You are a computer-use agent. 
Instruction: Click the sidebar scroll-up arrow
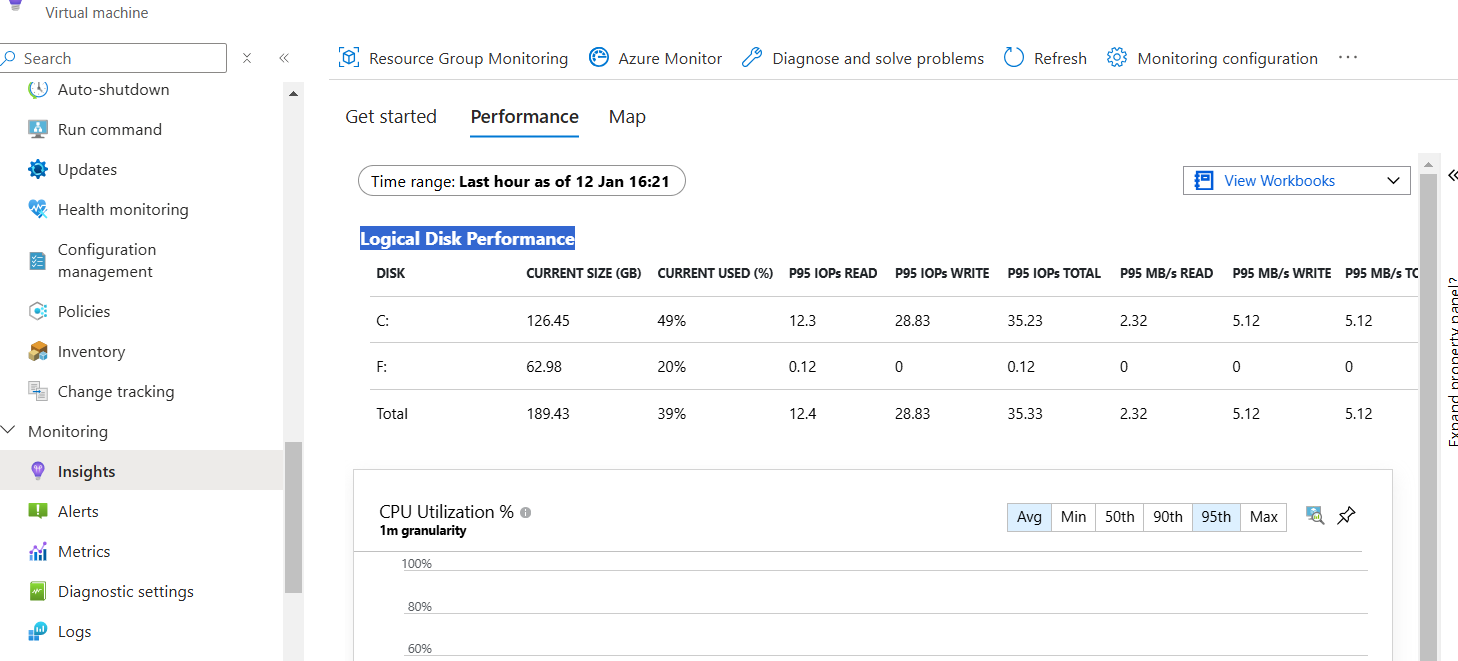(x=293, y=93)
